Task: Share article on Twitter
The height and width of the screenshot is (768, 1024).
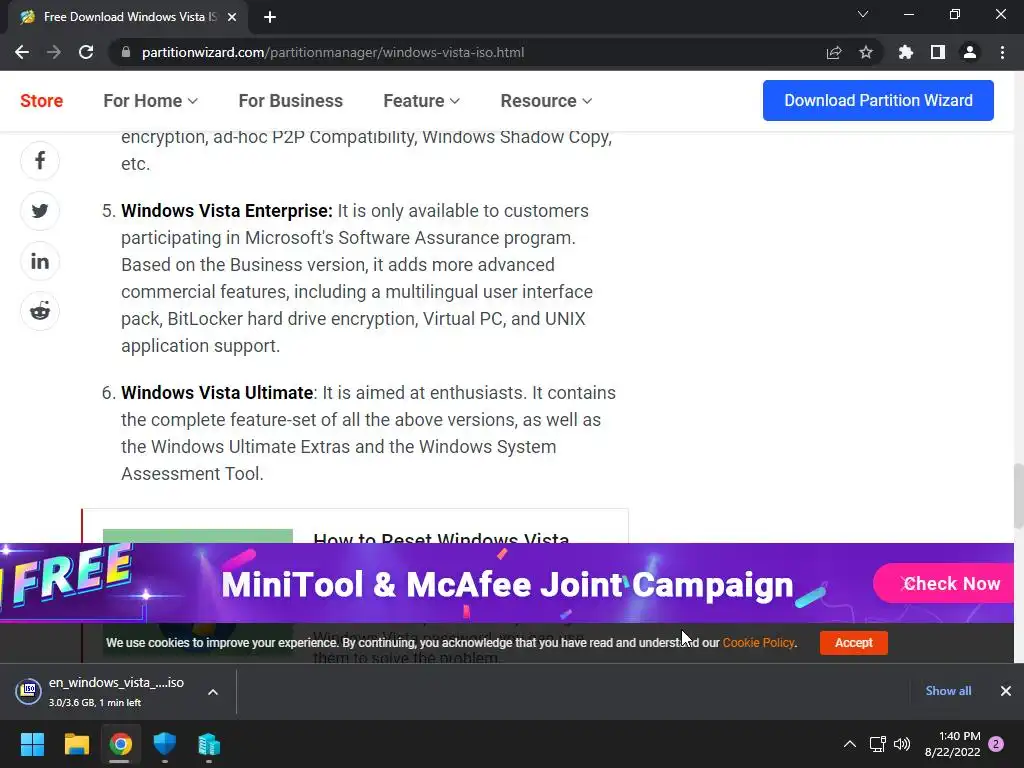Action: click(40, 211)
